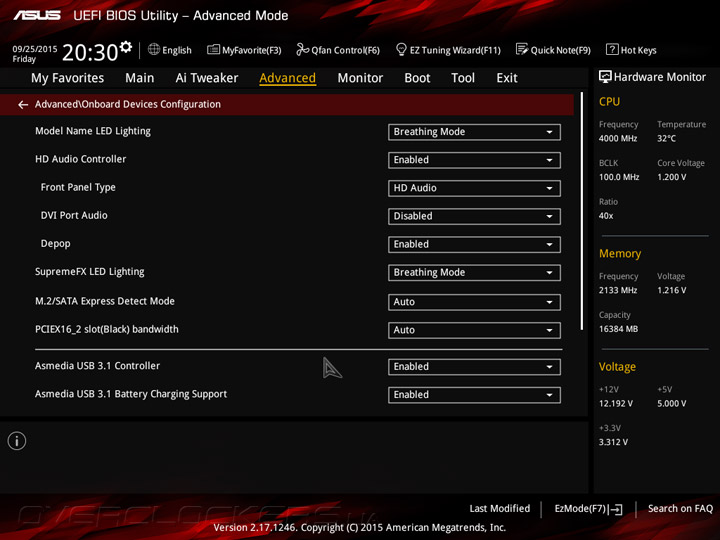
Task: Select Asmedia USB 3.1 Battery Charging label
Action: 131,394
